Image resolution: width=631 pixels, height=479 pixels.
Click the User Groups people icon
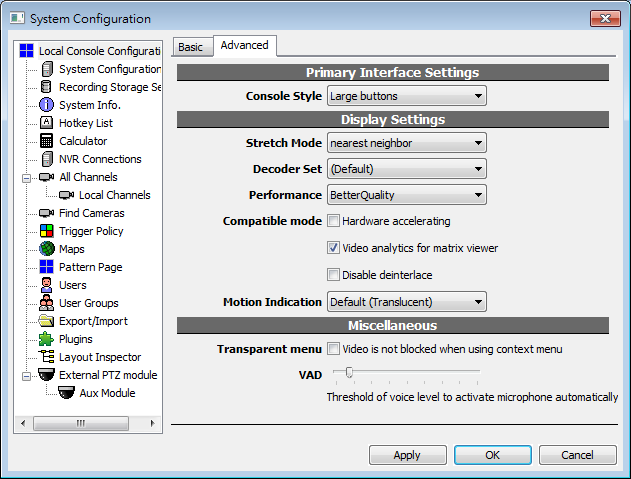click(47, 303)
